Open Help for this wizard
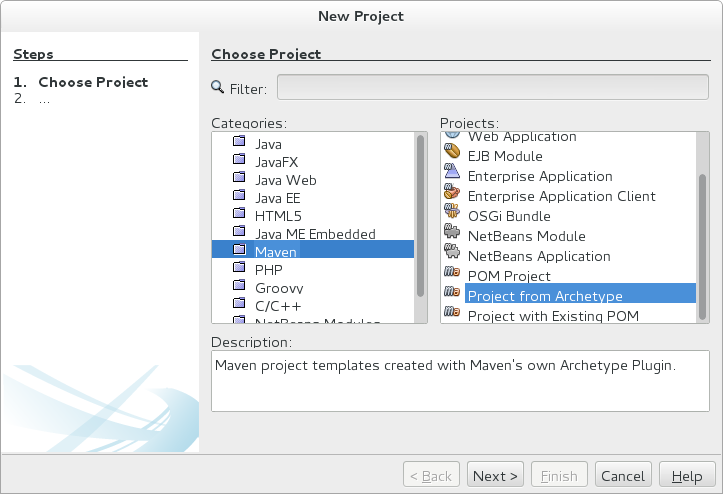This screenshot has width=723, height=494. tap(686, 476)
